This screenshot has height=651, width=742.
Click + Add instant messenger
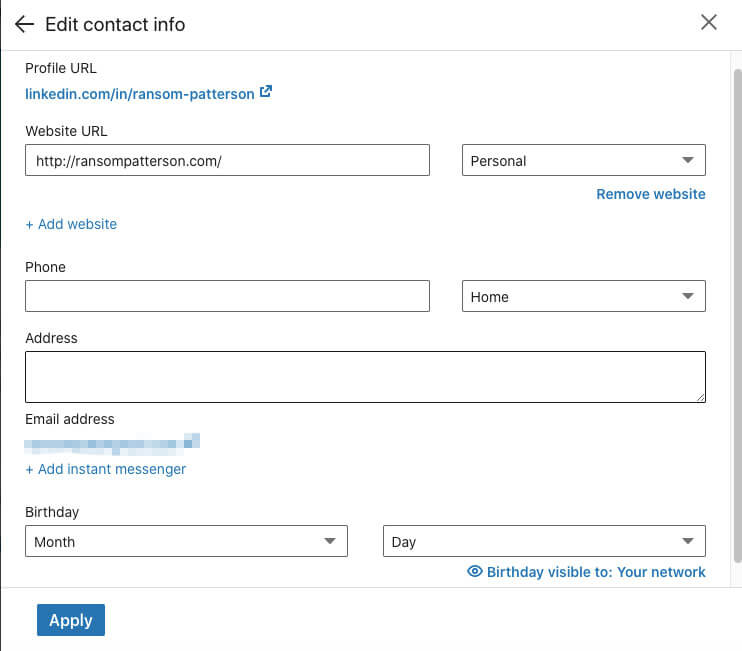(x=106, y=469)
